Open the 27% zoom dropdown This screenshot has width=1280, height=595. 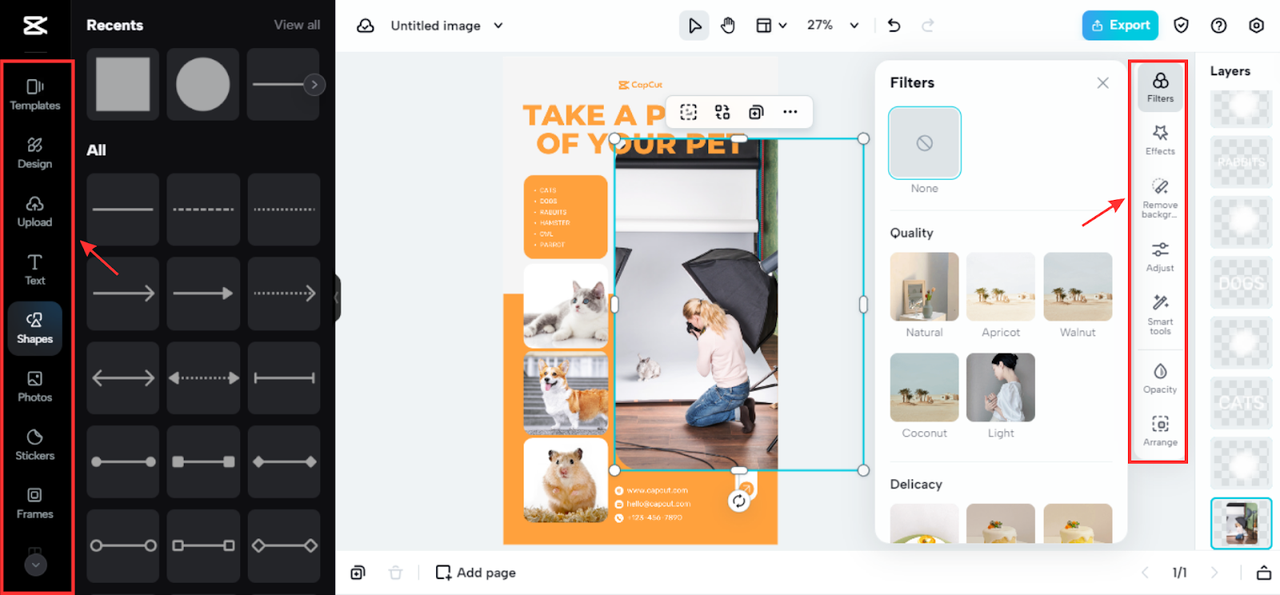[833, 26]
